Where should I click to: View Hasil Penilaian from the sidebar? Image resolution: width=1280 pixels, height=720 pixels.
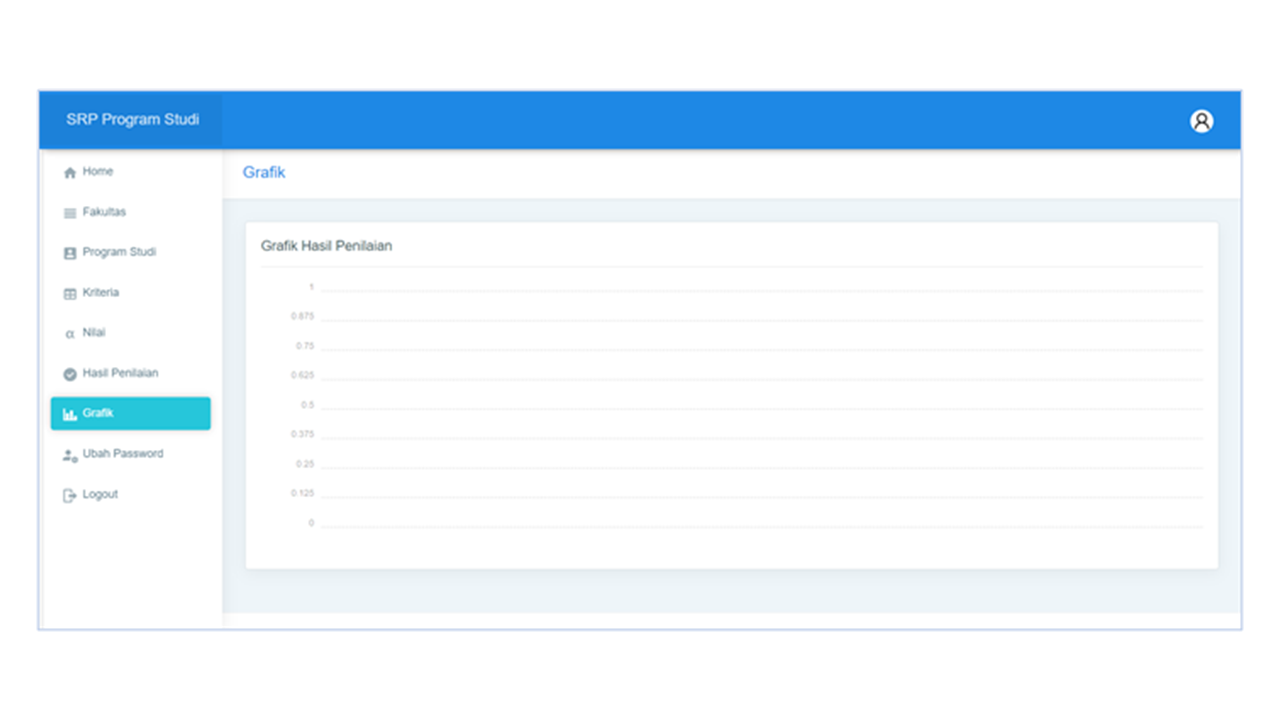pyautogui.click(x=120, y=373)
